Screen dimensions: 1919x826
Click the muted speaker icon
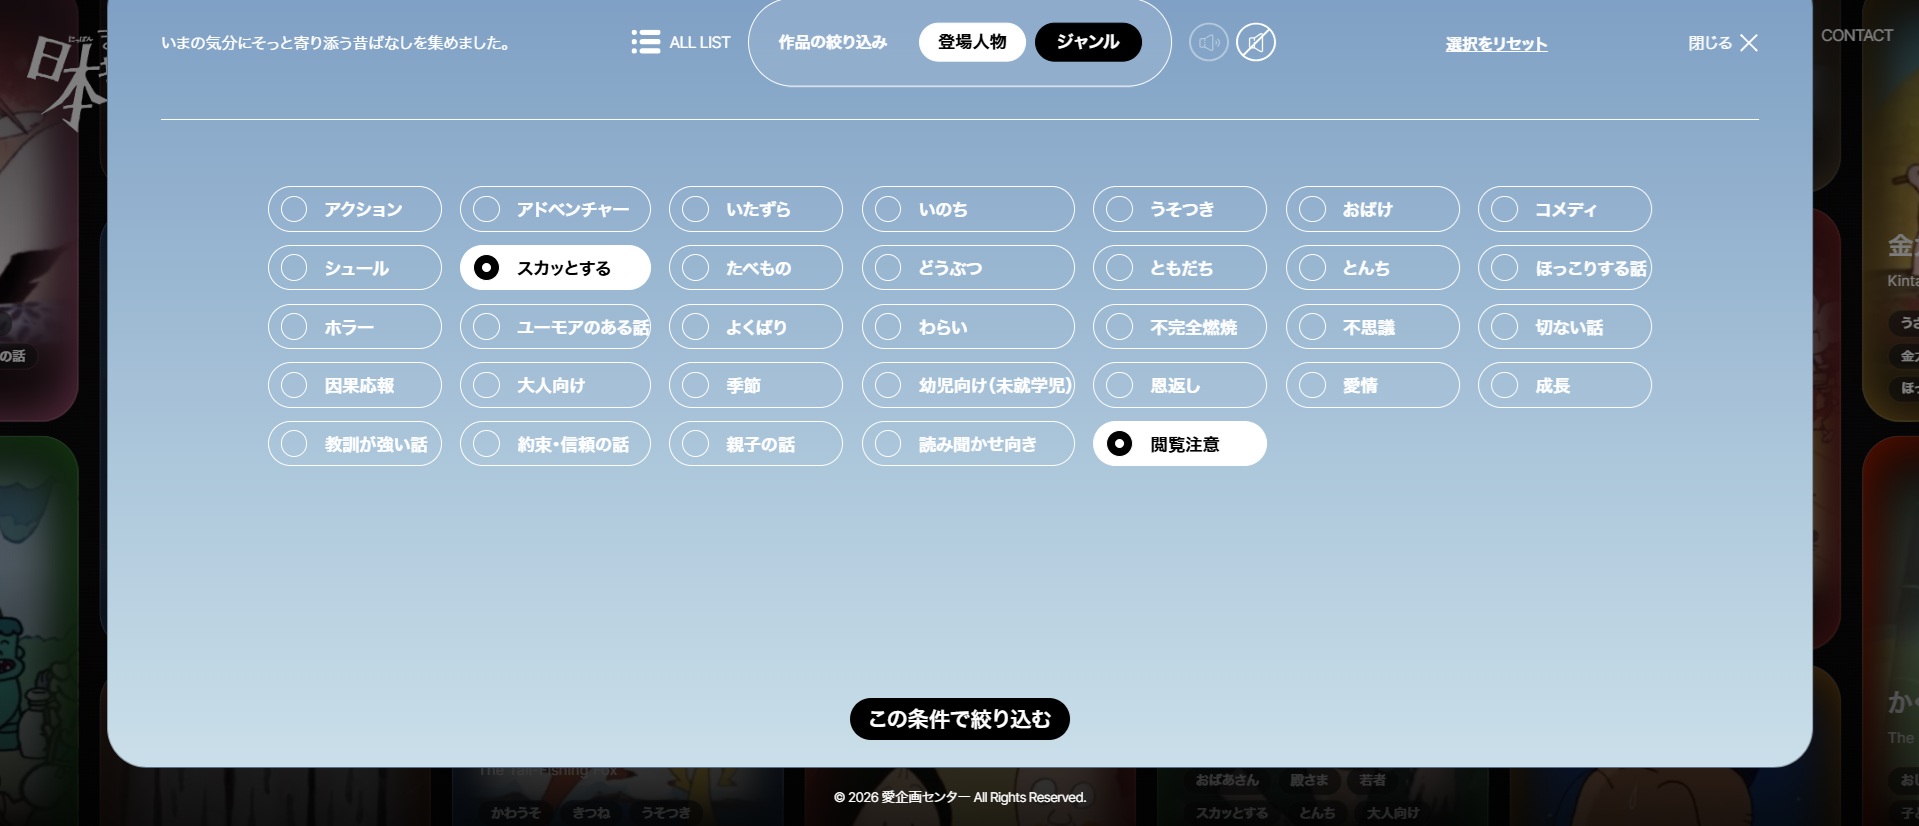[1256, 43]
